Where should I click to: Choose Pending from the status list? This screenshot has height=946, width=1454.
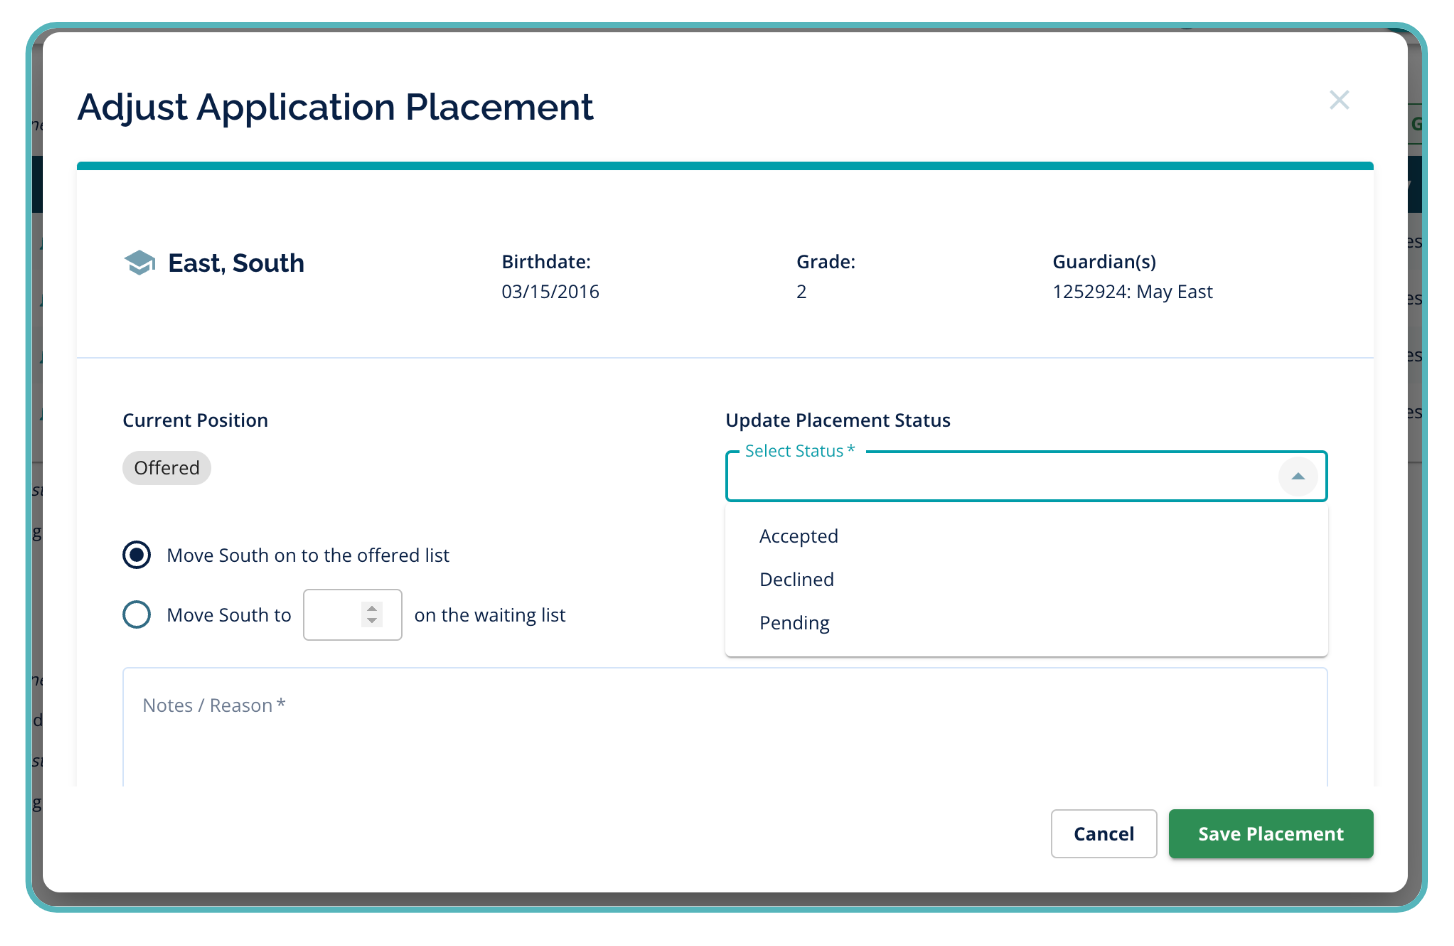click(794, 623)
